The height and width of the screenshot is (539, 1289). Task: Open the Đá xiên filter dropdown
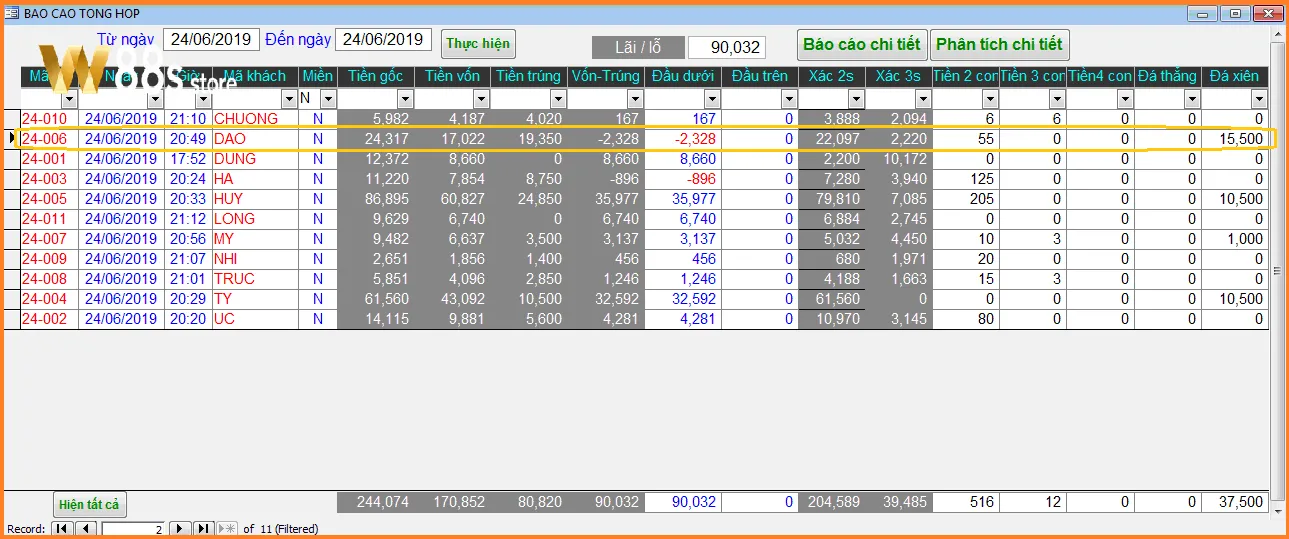tap(1259, 99)
